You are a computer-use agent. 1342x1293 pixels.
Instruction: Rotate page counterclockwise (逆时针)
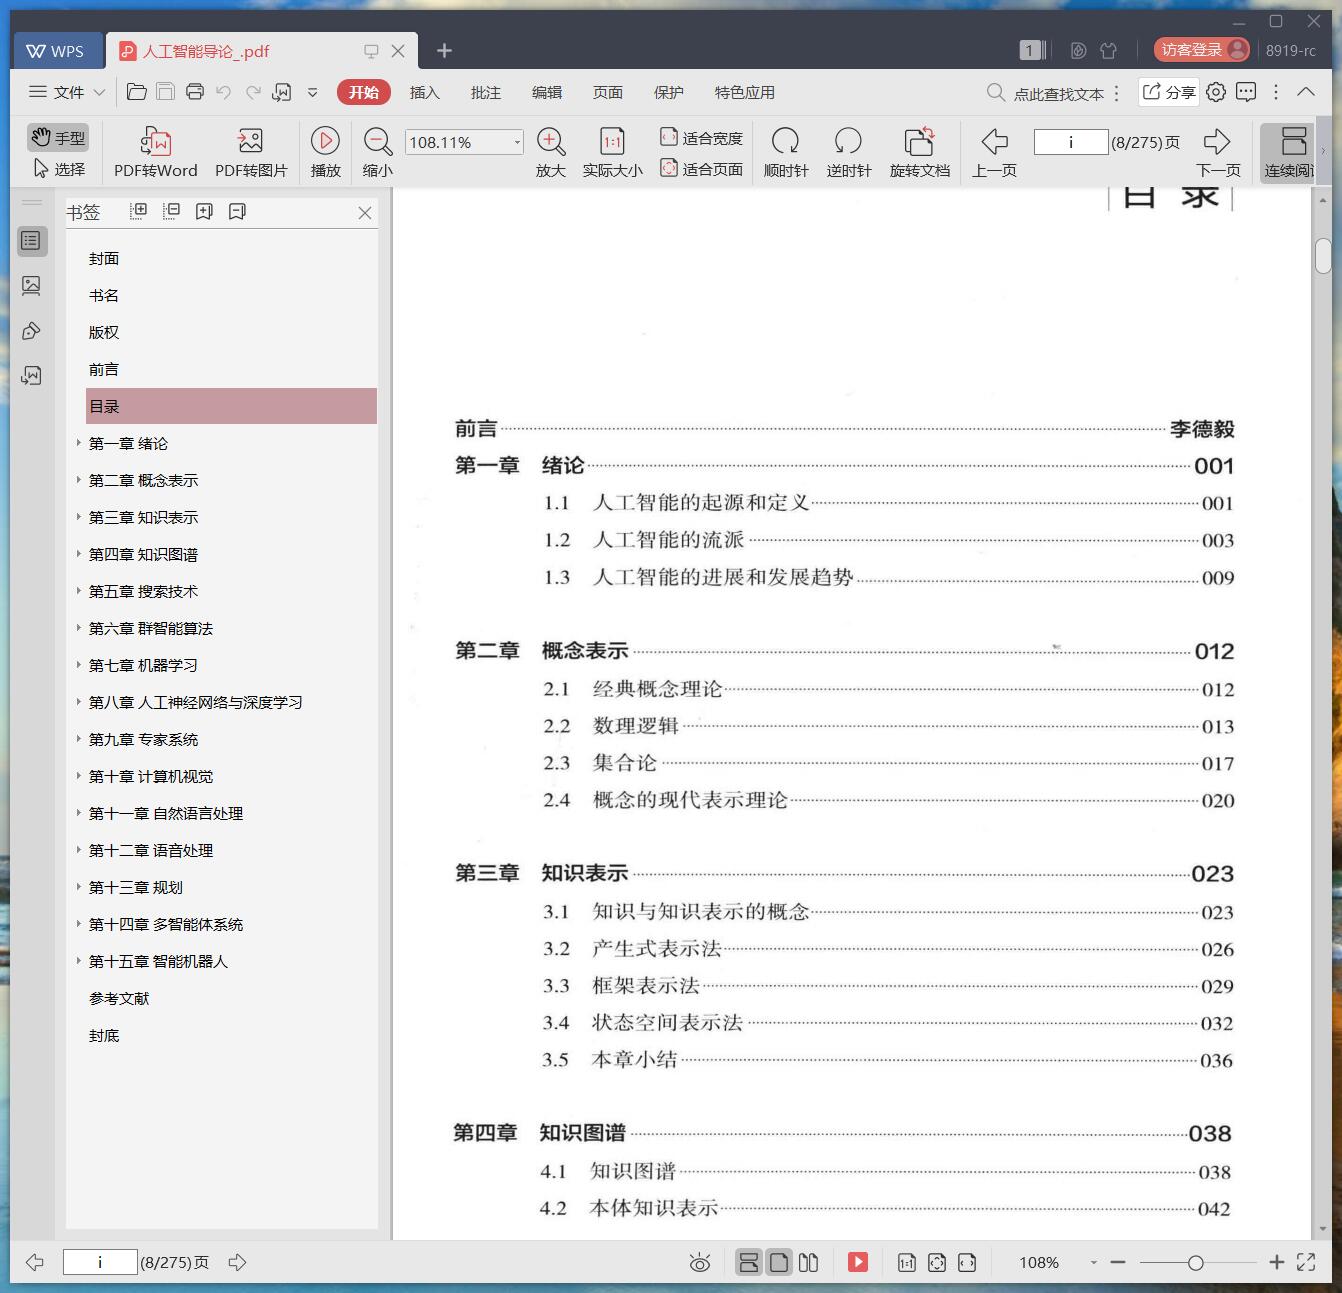848,152
